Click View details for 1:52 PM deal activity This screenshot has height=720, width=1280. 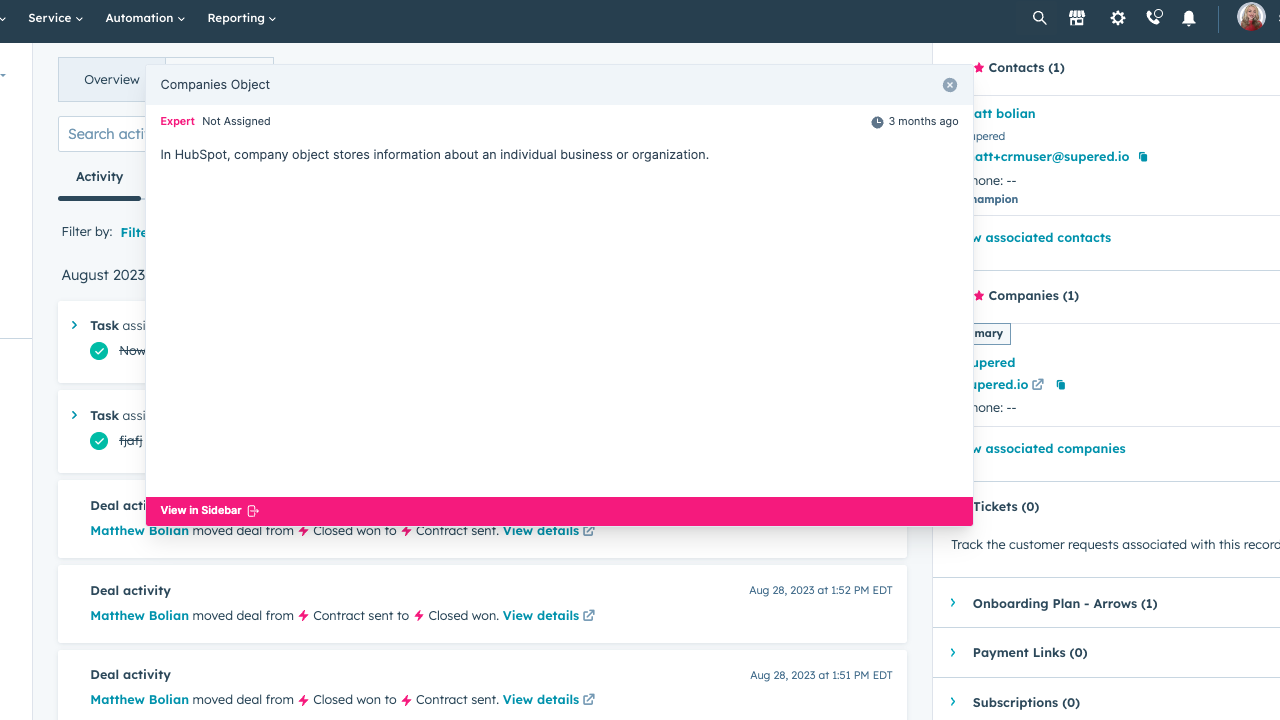[x=541, y=616]
